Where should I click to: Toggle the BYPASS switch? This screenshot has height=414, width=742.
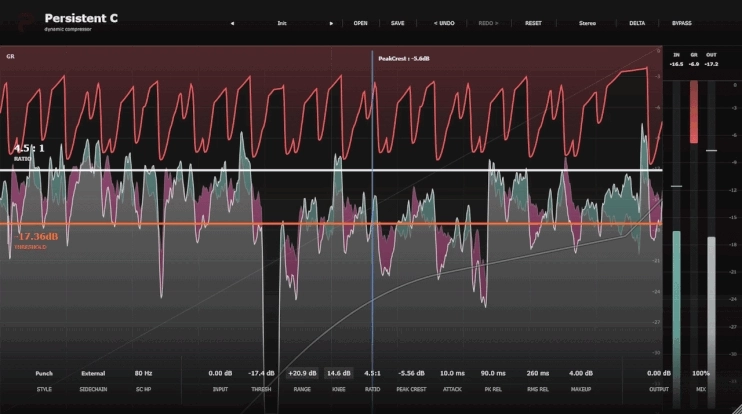[681, 23]
